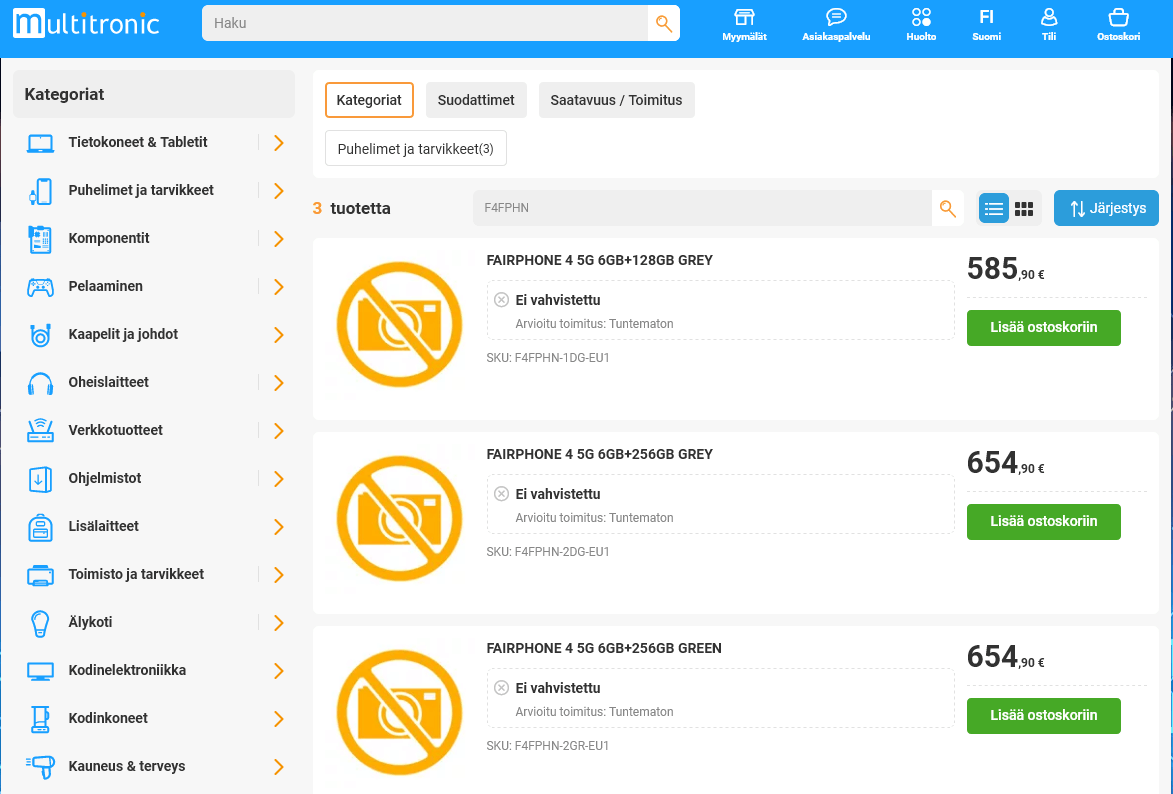Click the Kodinelektroniikka TV icon

tap(40, 671)
